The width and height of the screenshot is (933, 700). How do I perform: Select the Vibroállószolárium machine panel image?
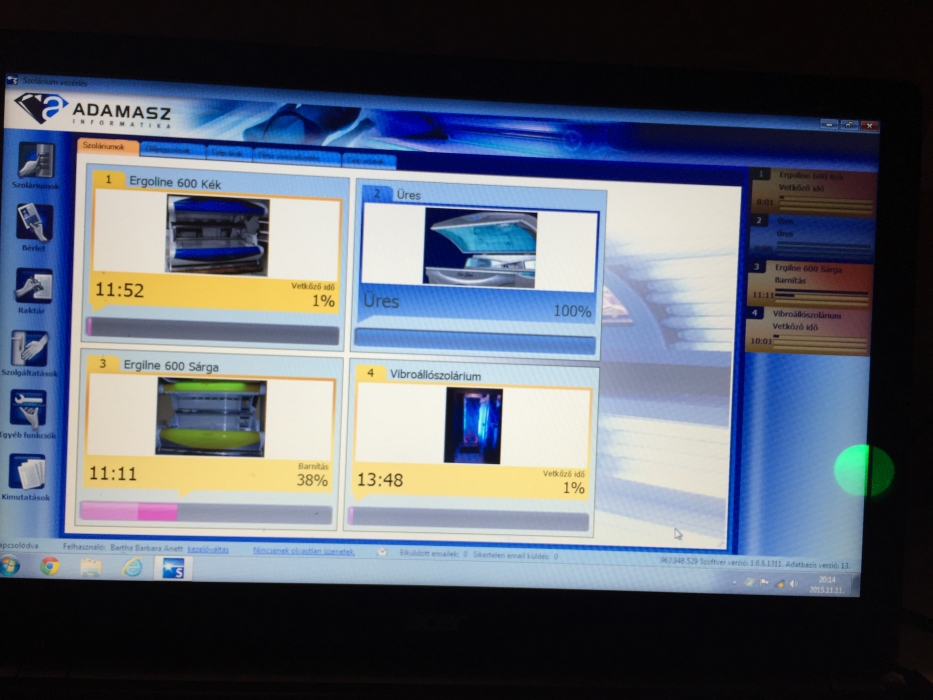tap(473, 425)
